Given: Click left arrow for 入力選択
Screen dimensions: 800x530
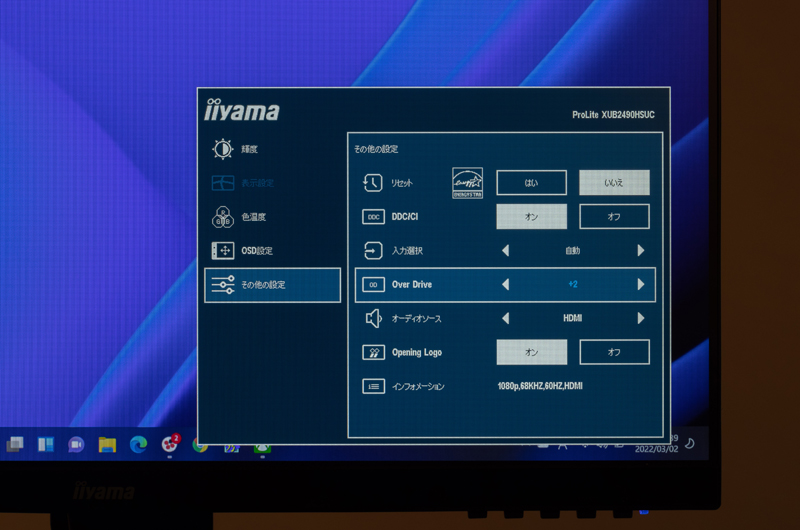Looking at the screenshot, I should tap(505, 250).
